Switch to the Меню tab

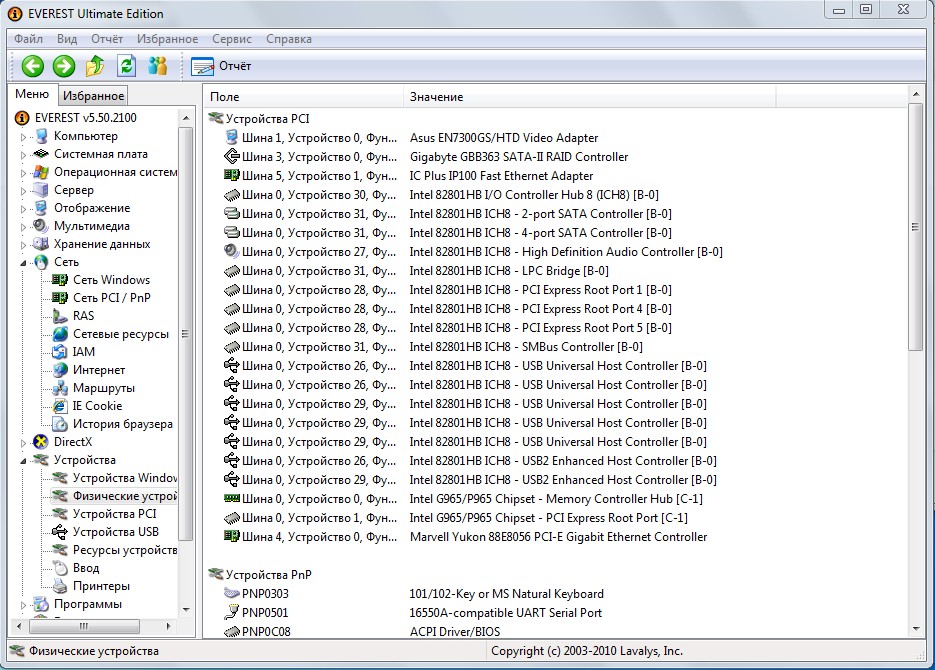click(x=32, y=94)
